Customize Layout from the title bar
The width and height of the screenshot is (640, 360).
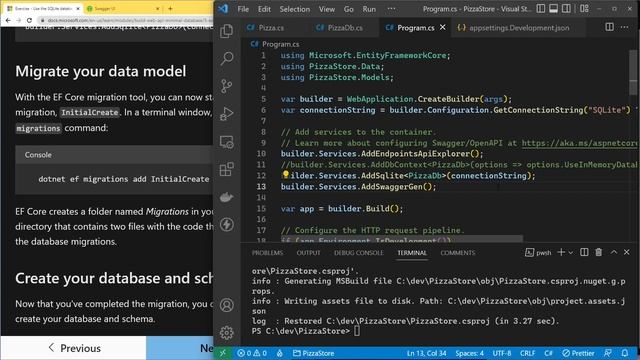584,9
